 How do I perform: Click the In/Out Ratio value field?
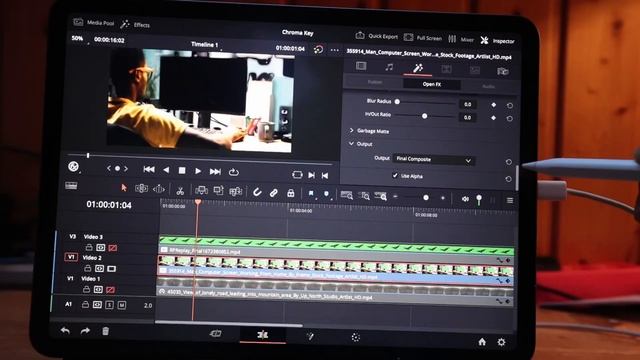coord(468,118)
